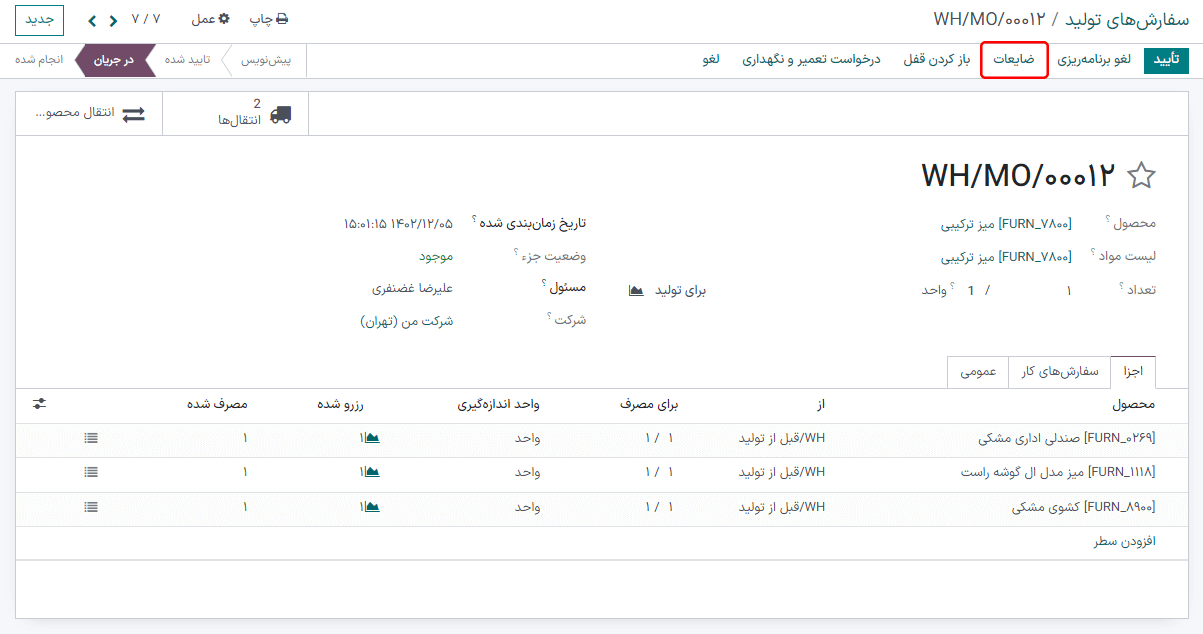1203x634 pixels.
Task: Click the quantity producing field value
Action: tap(1069, 290)
